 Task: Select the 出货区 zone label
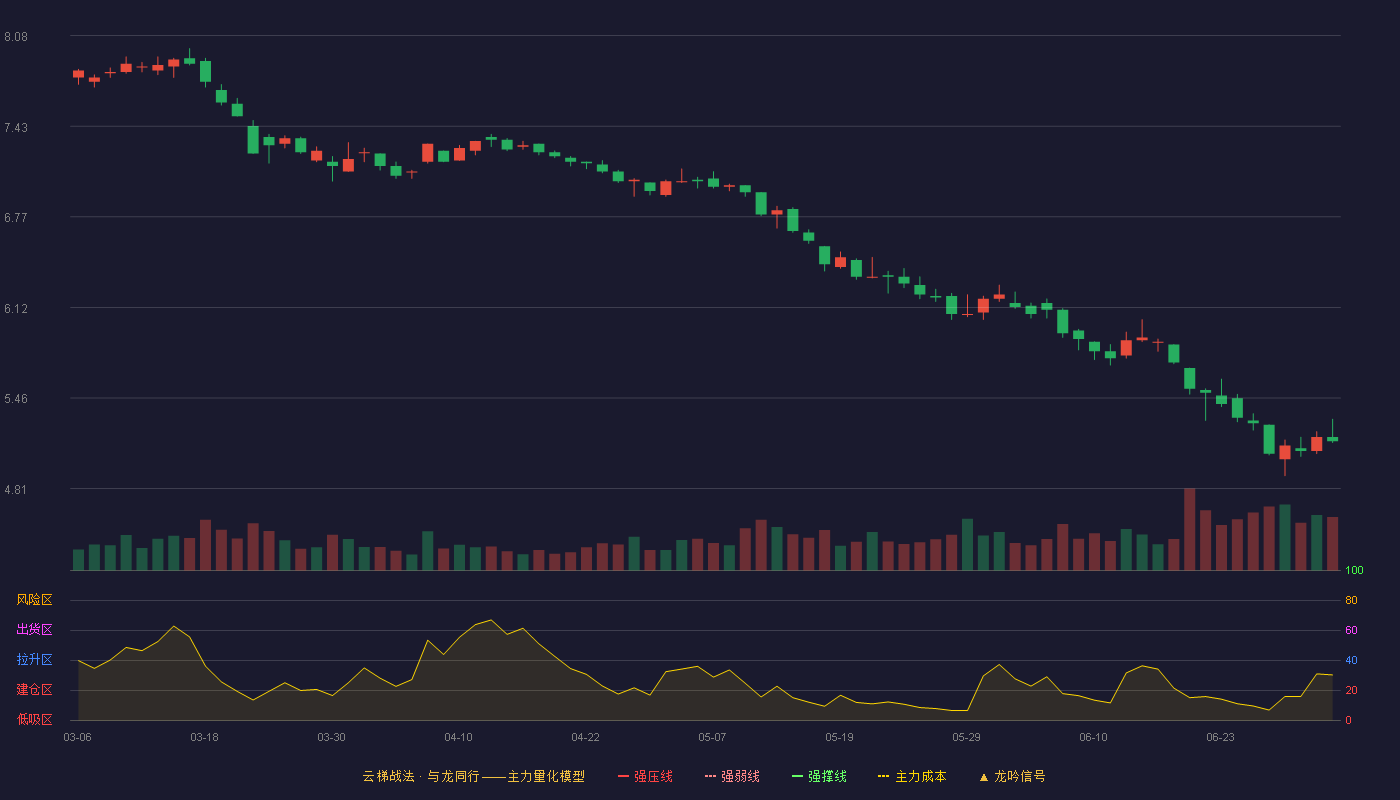pyautogui.click(x=35, y=630)
